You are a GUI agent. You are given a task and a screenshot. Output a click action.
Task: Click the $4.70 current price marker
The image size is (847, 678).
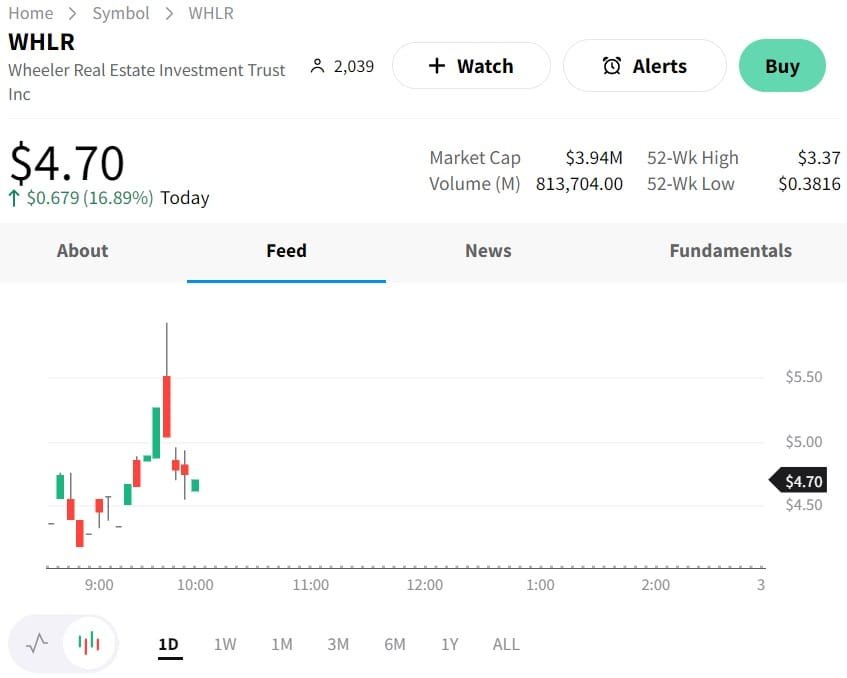[x=802, y=481]
